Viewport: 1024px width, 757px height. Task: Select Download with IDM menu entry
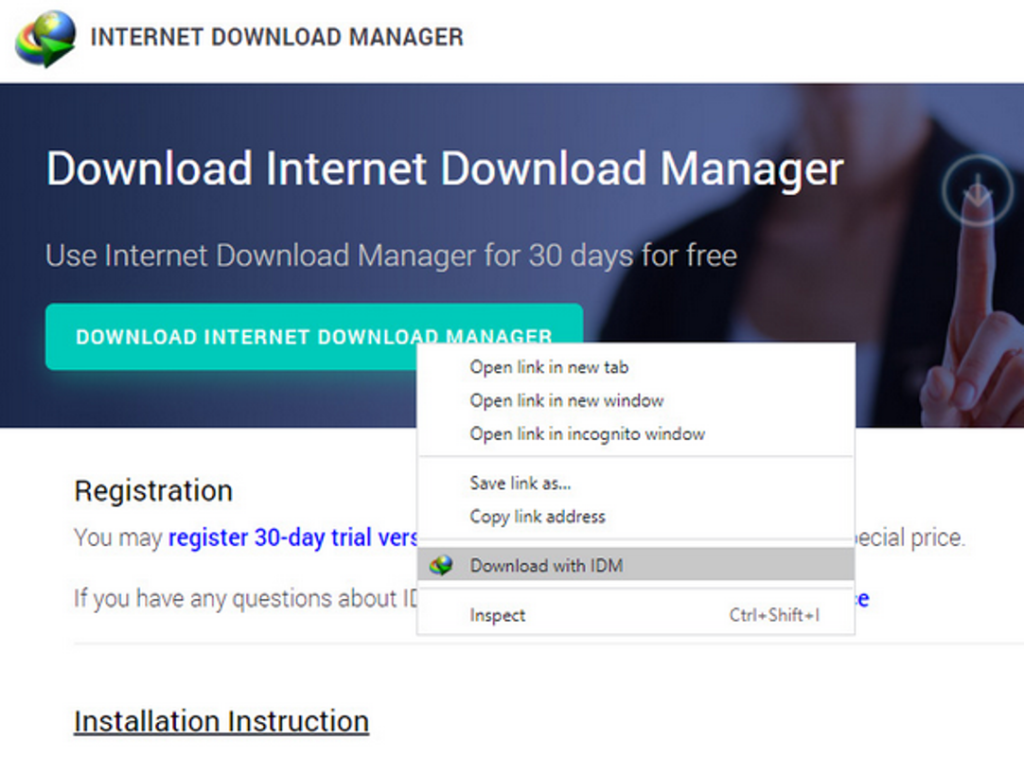(635, 564)
